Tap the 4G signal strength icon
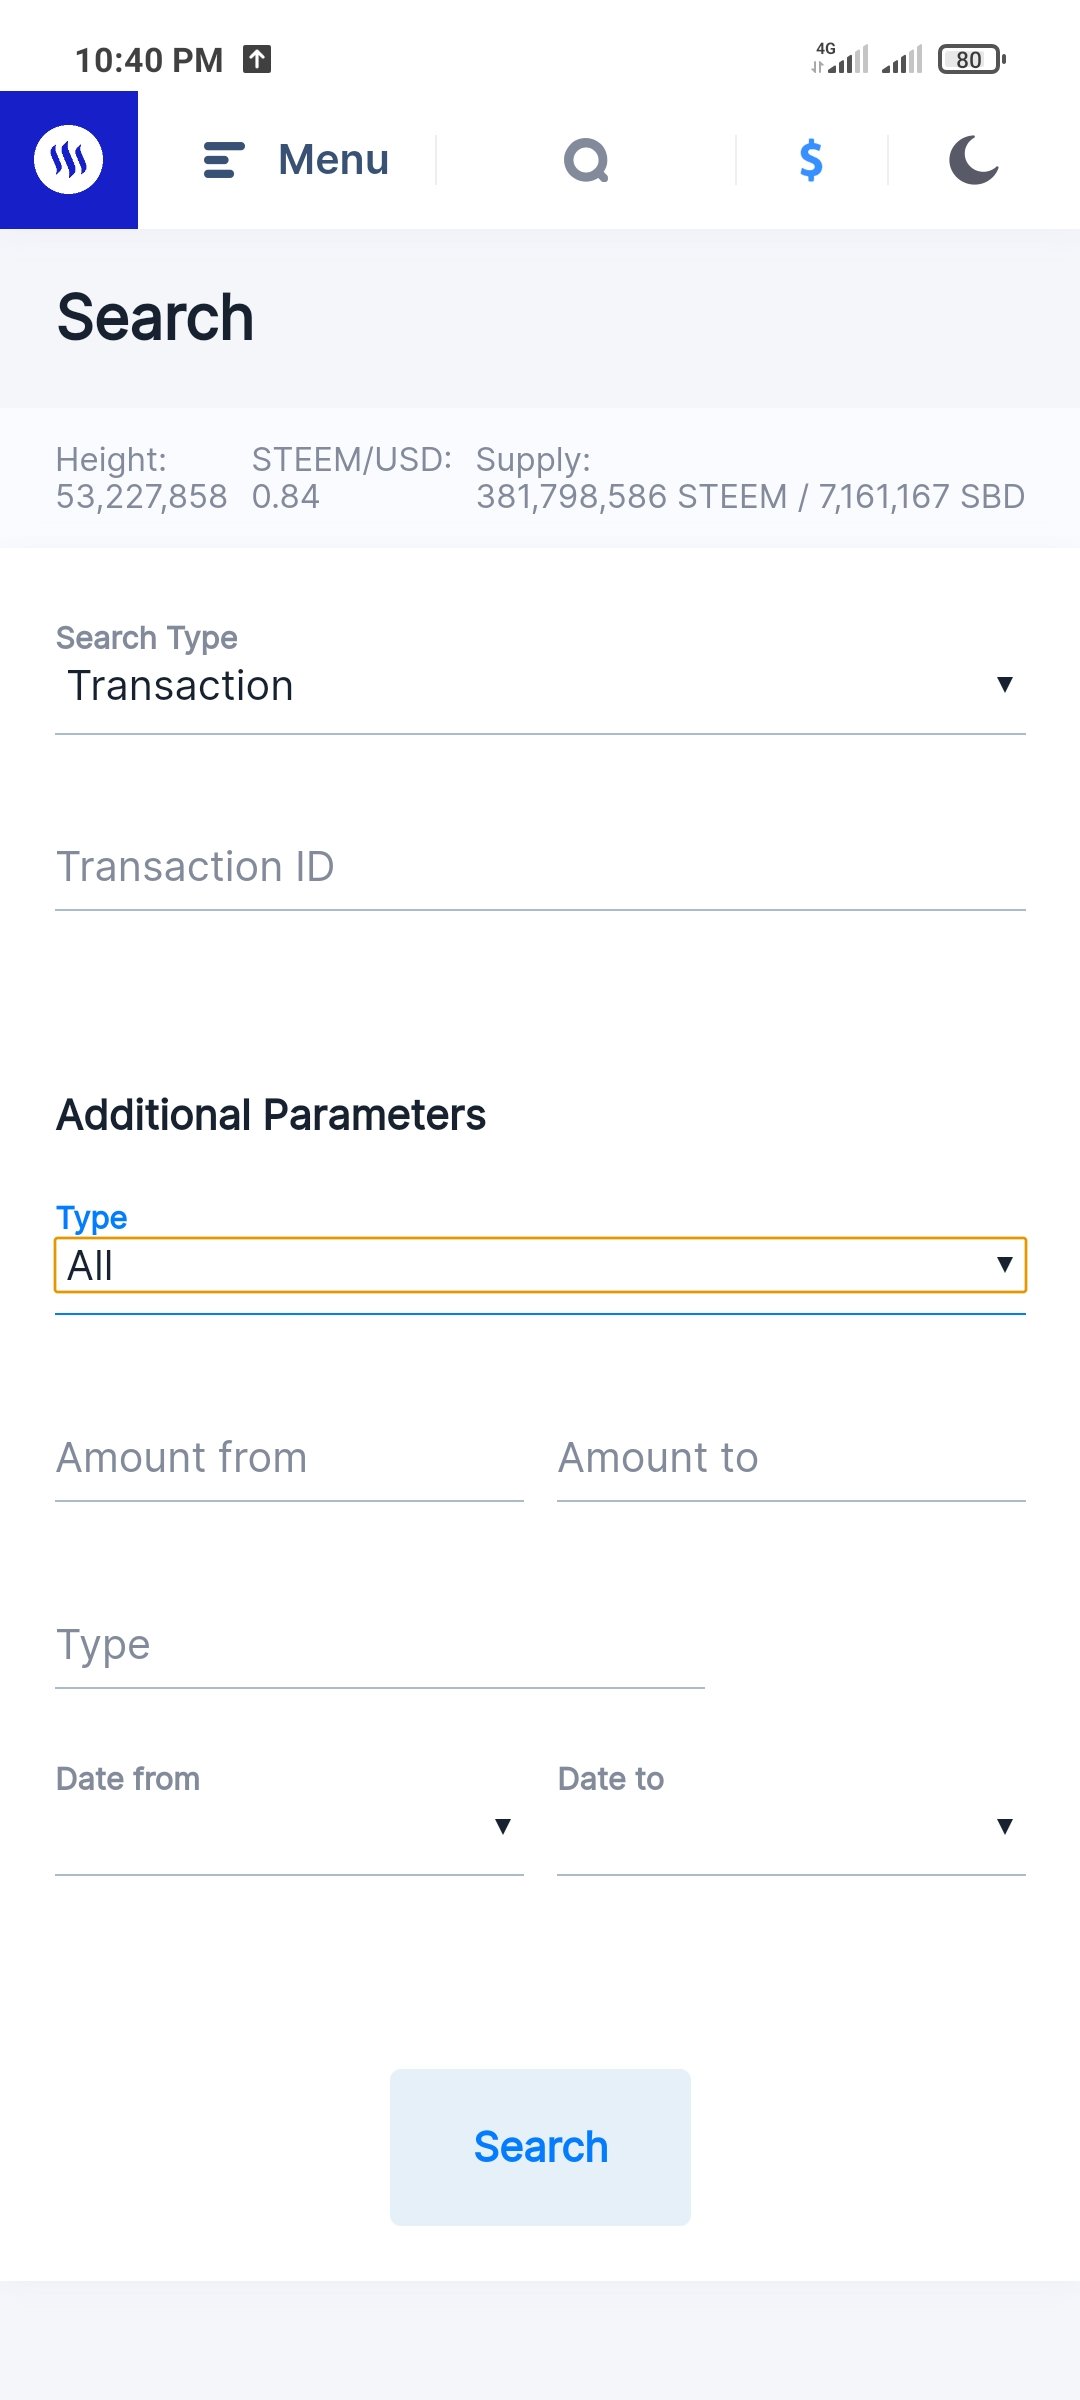Image resolution: width=1080 pixels, height=2400 pixels. click(x=840, y=59)
